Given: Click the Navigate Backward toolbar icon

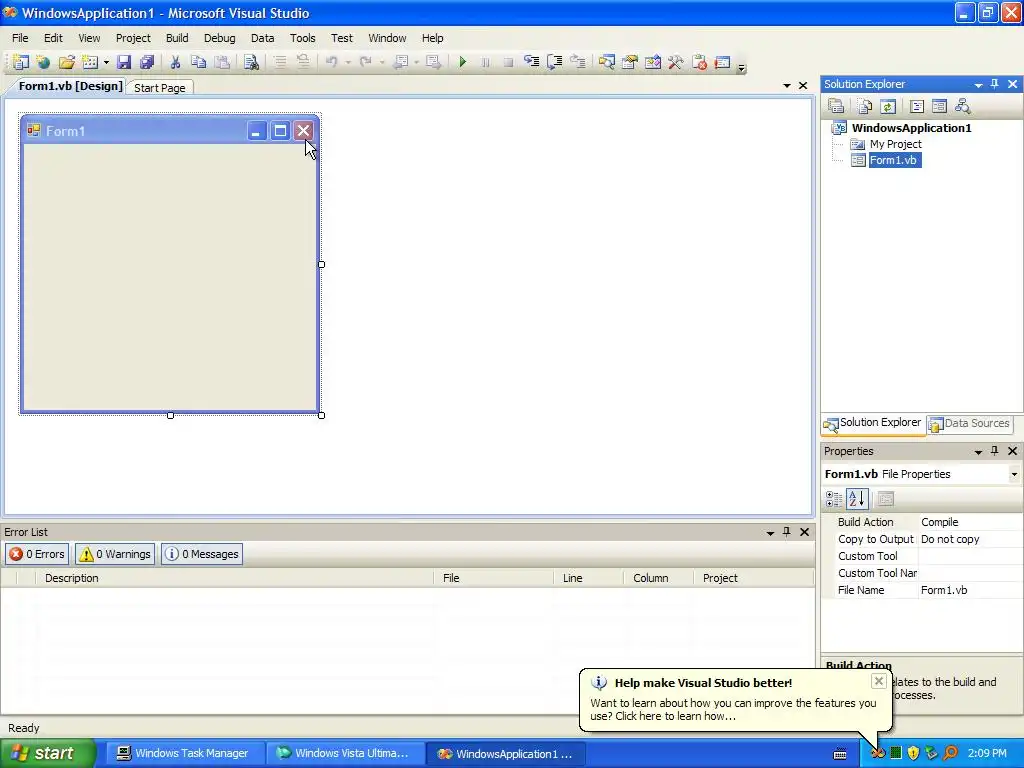Looking at the screenshot, I should coord(401,62).
